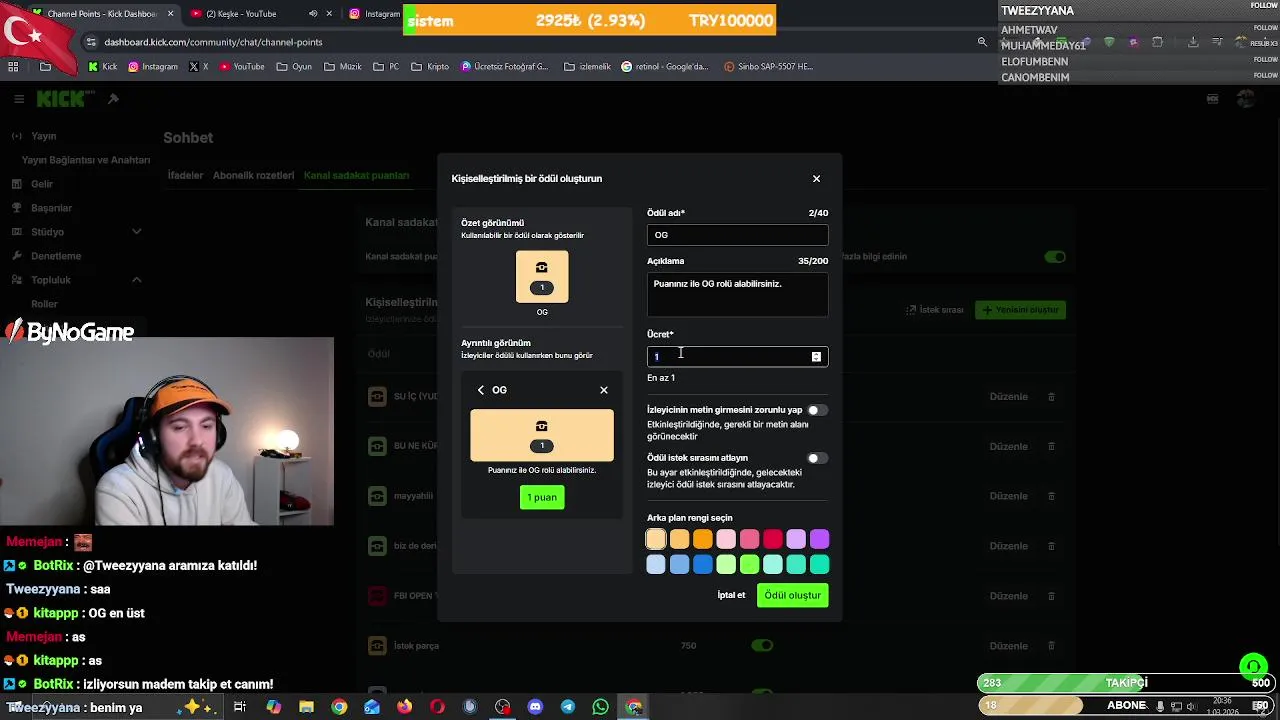Mute the YouTube tab audio icon
Screen dimensions: 1280x720
click(313, 14)
